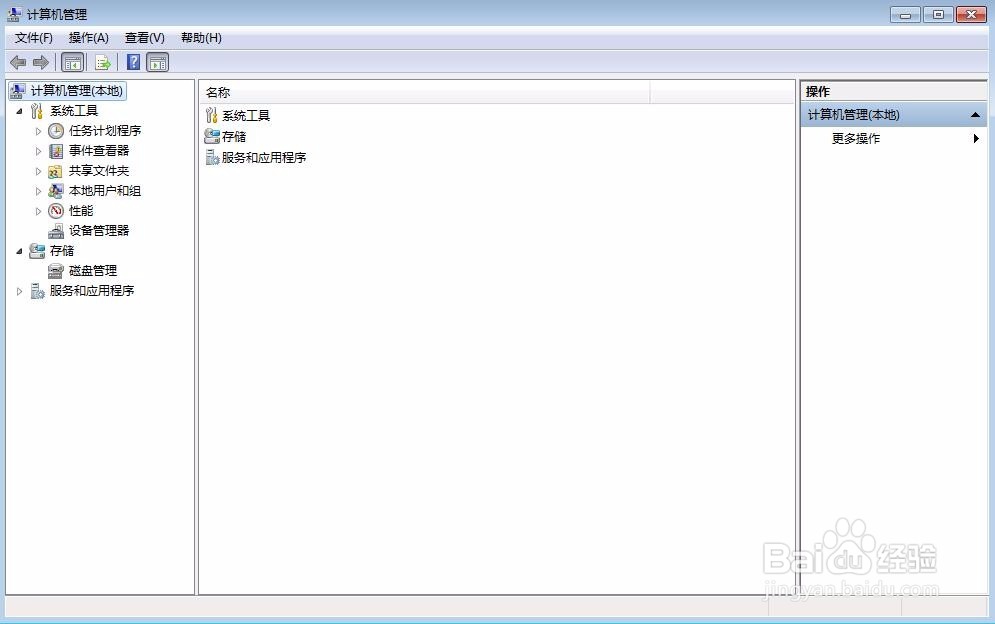Click the Back arrow toolbar icon

click(x=18, y=62)
